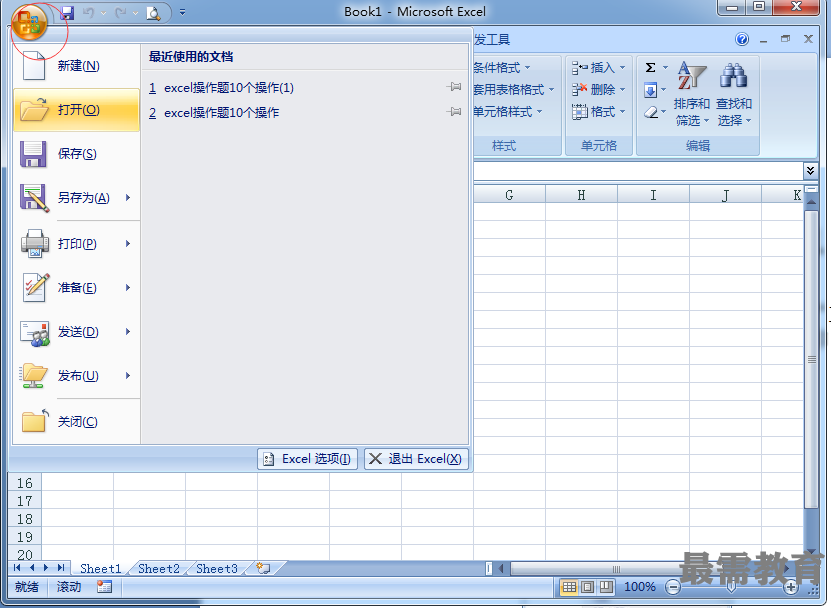Click the Insert Worksheet tab icon
Image resolution: width=831 pixels, height=608 pixels.
(x=264, y=568)
